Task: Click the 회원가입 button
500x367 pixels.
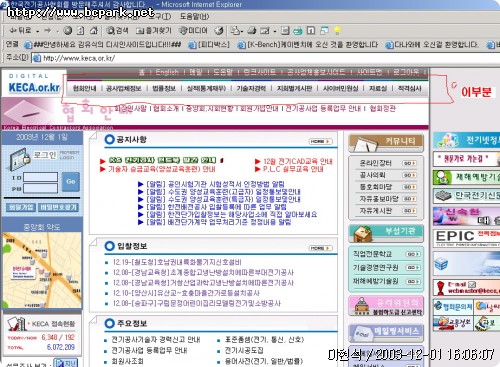Action: pos(21,207)
